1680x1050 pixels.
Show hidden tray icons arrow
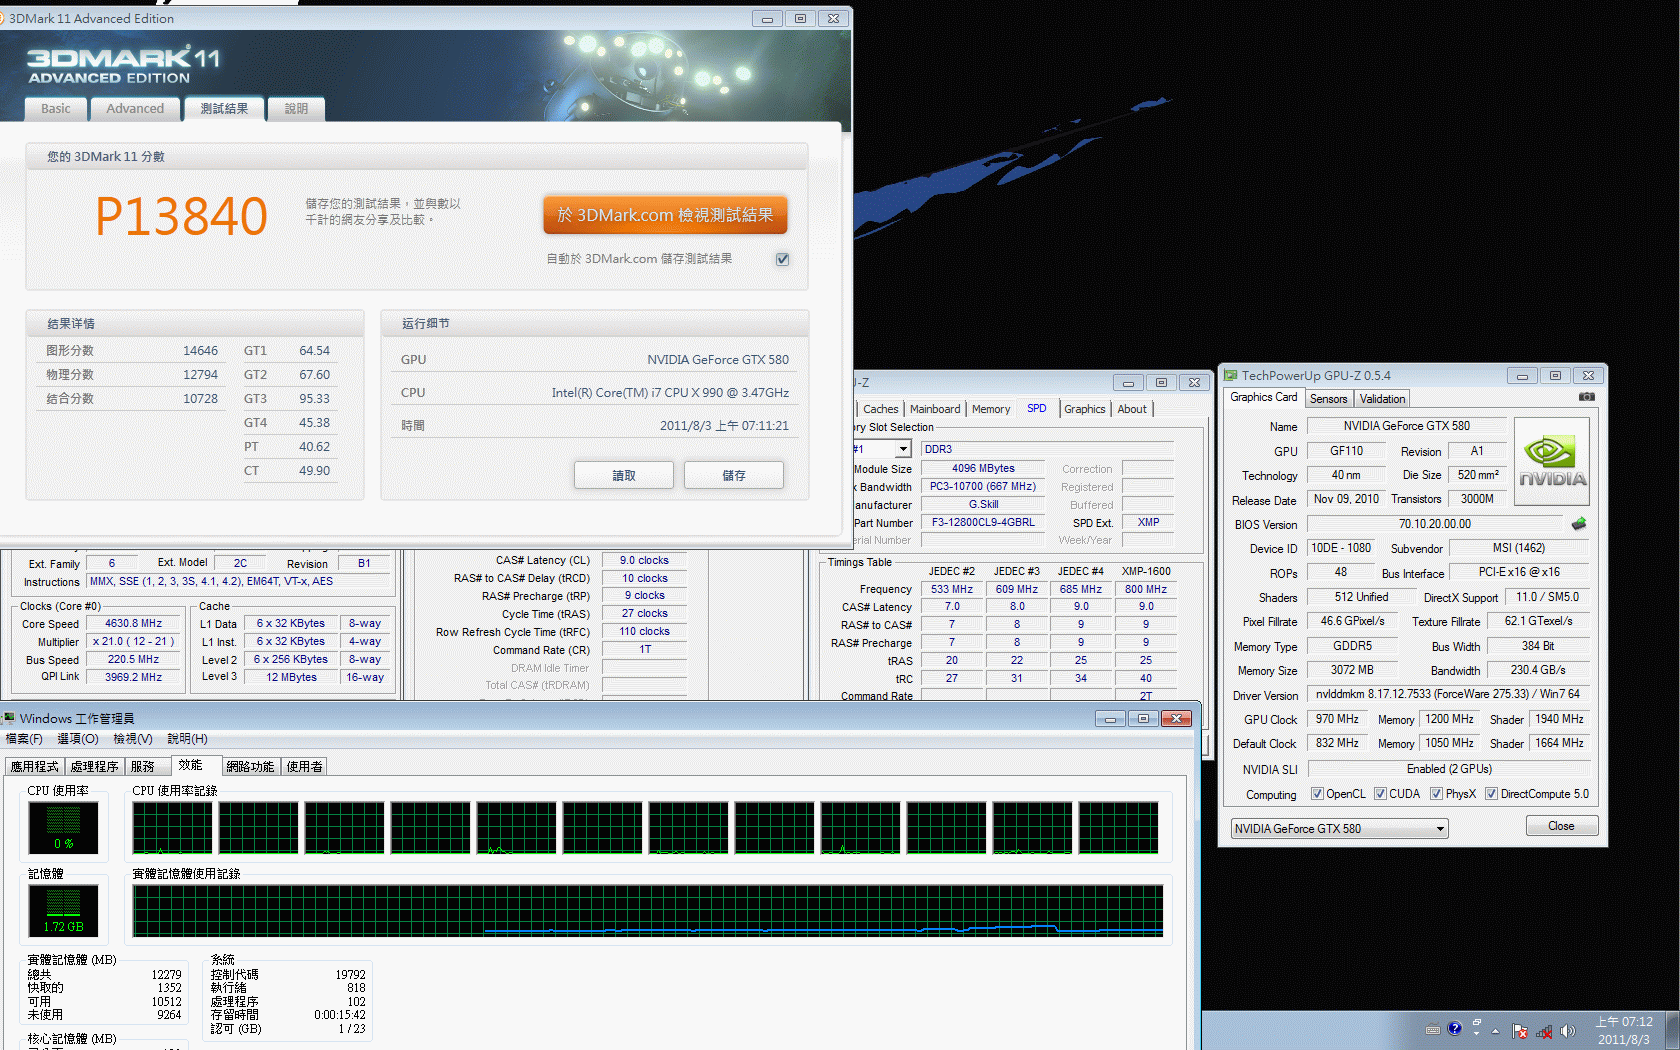point(1496,1031)
